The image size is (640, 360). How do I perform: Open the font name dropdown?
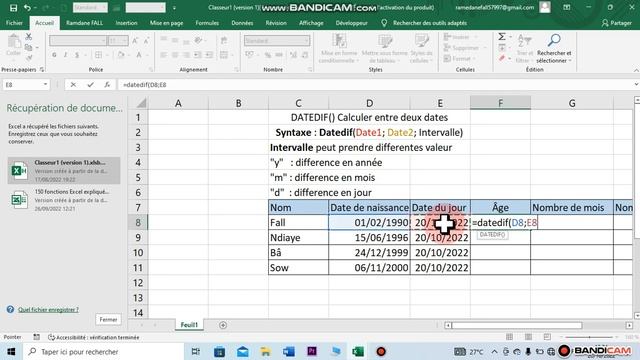point(103,40)
